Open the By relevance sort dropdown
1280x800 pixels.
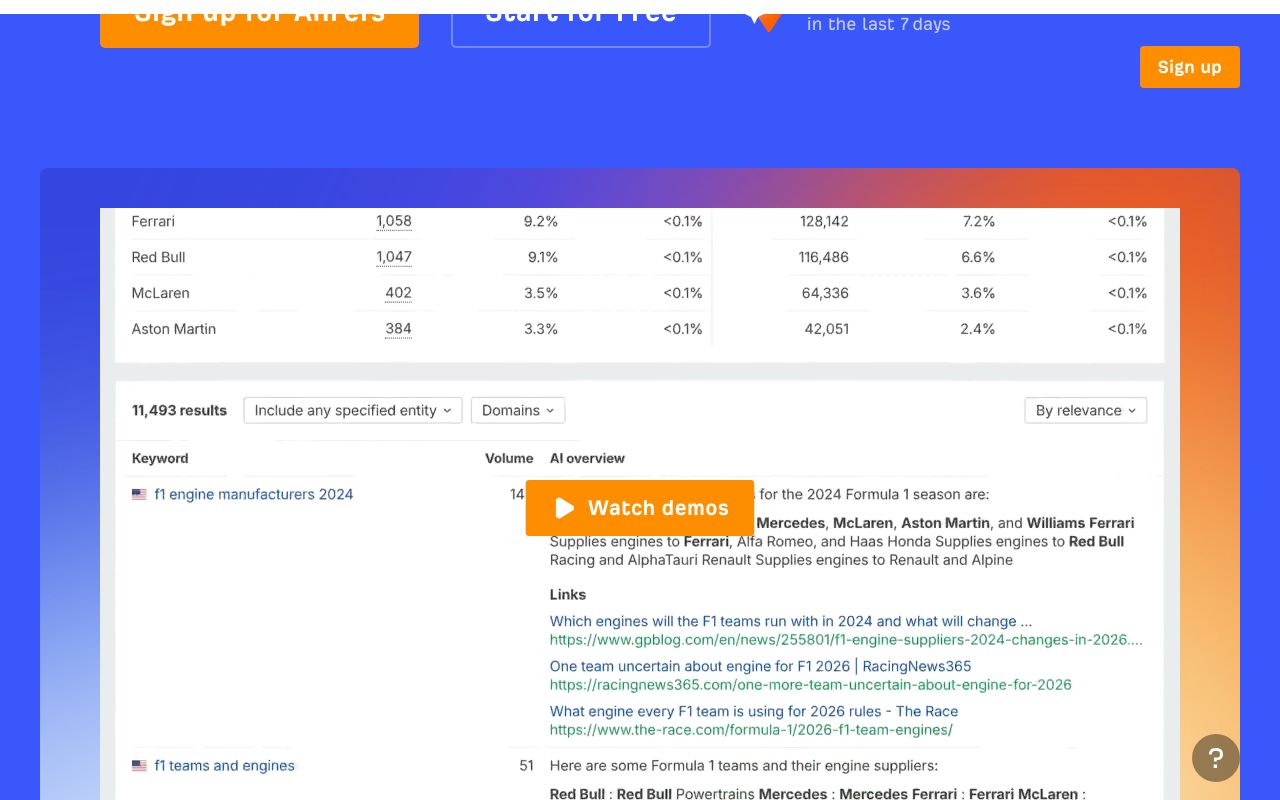click(1086, 410)
